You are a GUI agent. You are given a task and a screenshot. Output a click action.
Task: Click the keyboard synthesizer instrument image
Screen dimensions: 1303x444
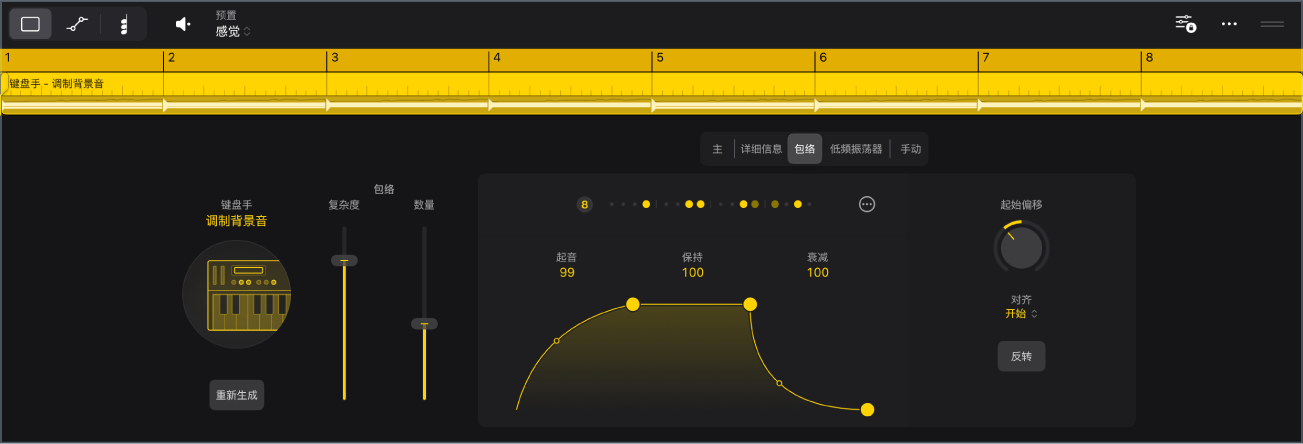click(237, 294)
